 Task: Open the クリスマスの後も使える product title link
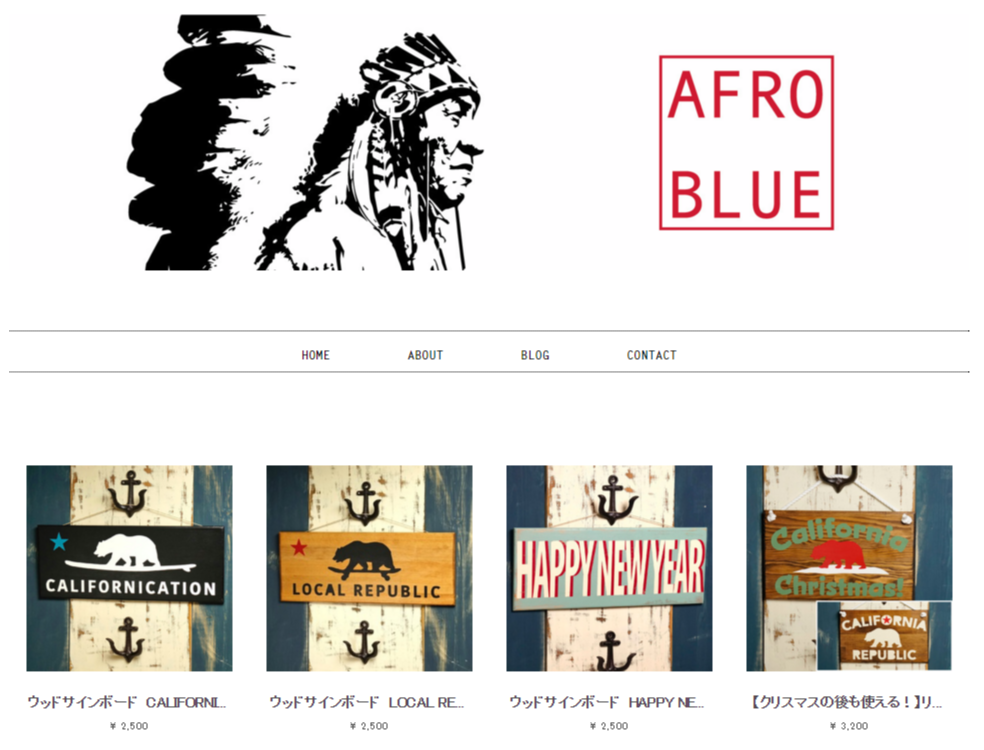pos(847,702)
